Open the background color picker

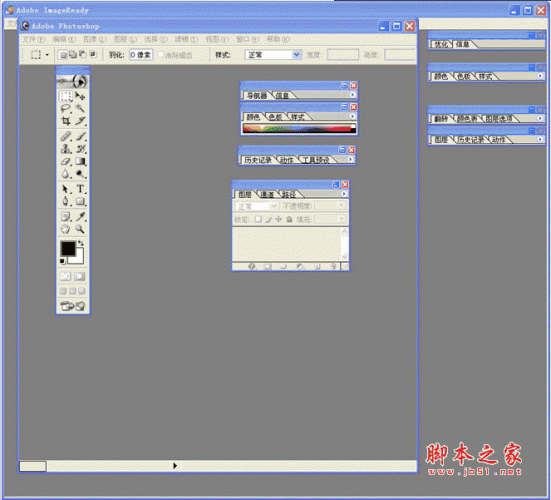(79, 259)
